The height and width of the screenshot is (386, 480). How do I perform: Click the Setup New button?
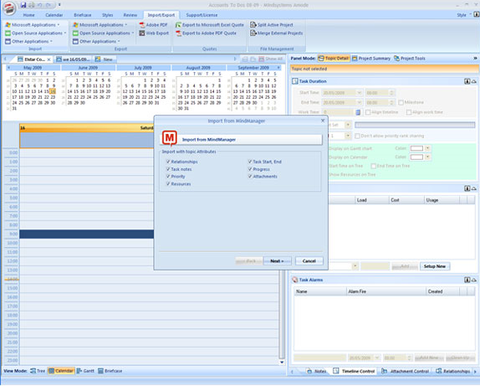point(435,266)
